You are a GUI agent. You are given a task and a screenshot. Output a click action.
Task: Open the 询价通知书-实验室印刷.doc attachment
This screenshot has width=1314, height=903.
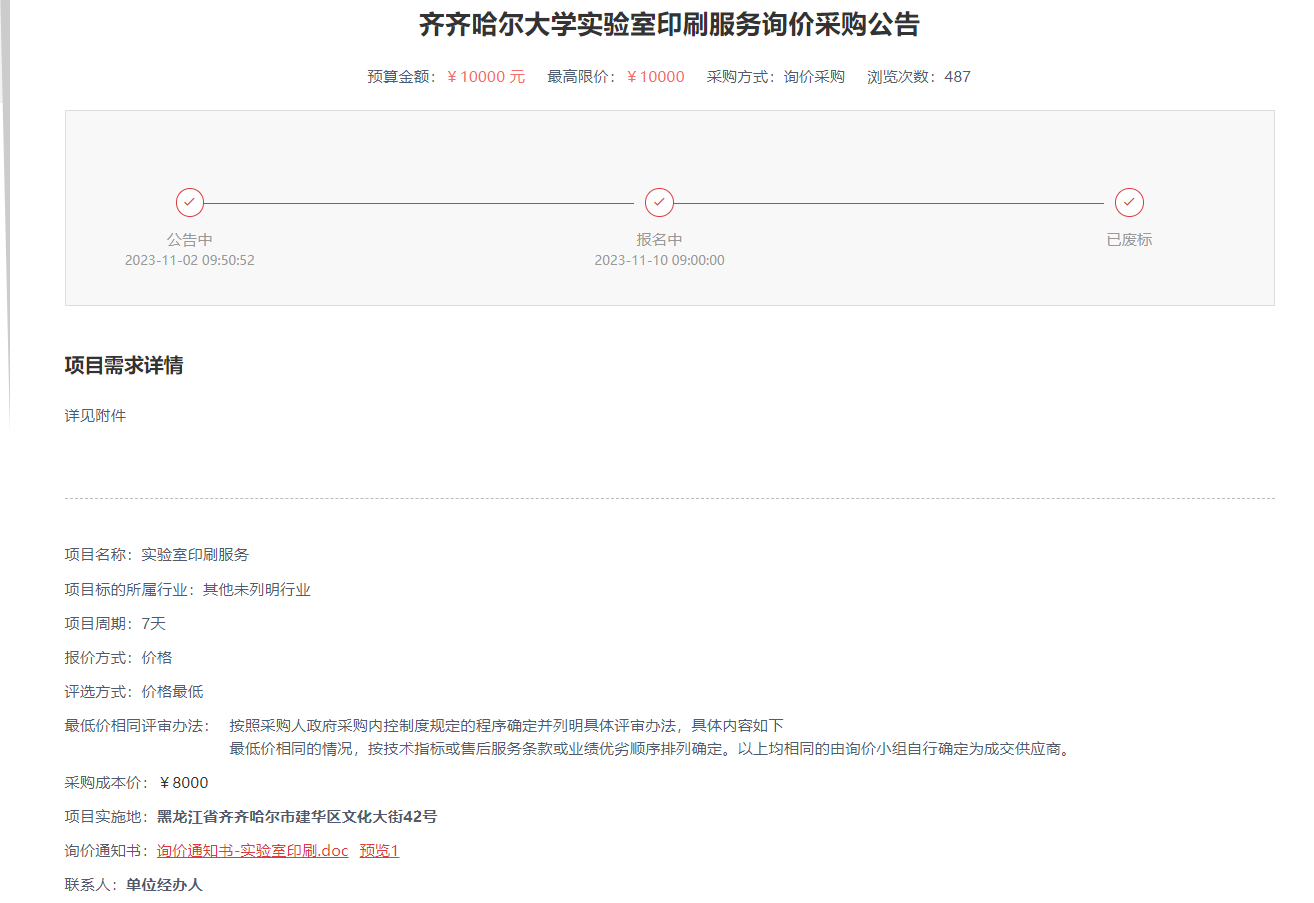pos(252,851)
